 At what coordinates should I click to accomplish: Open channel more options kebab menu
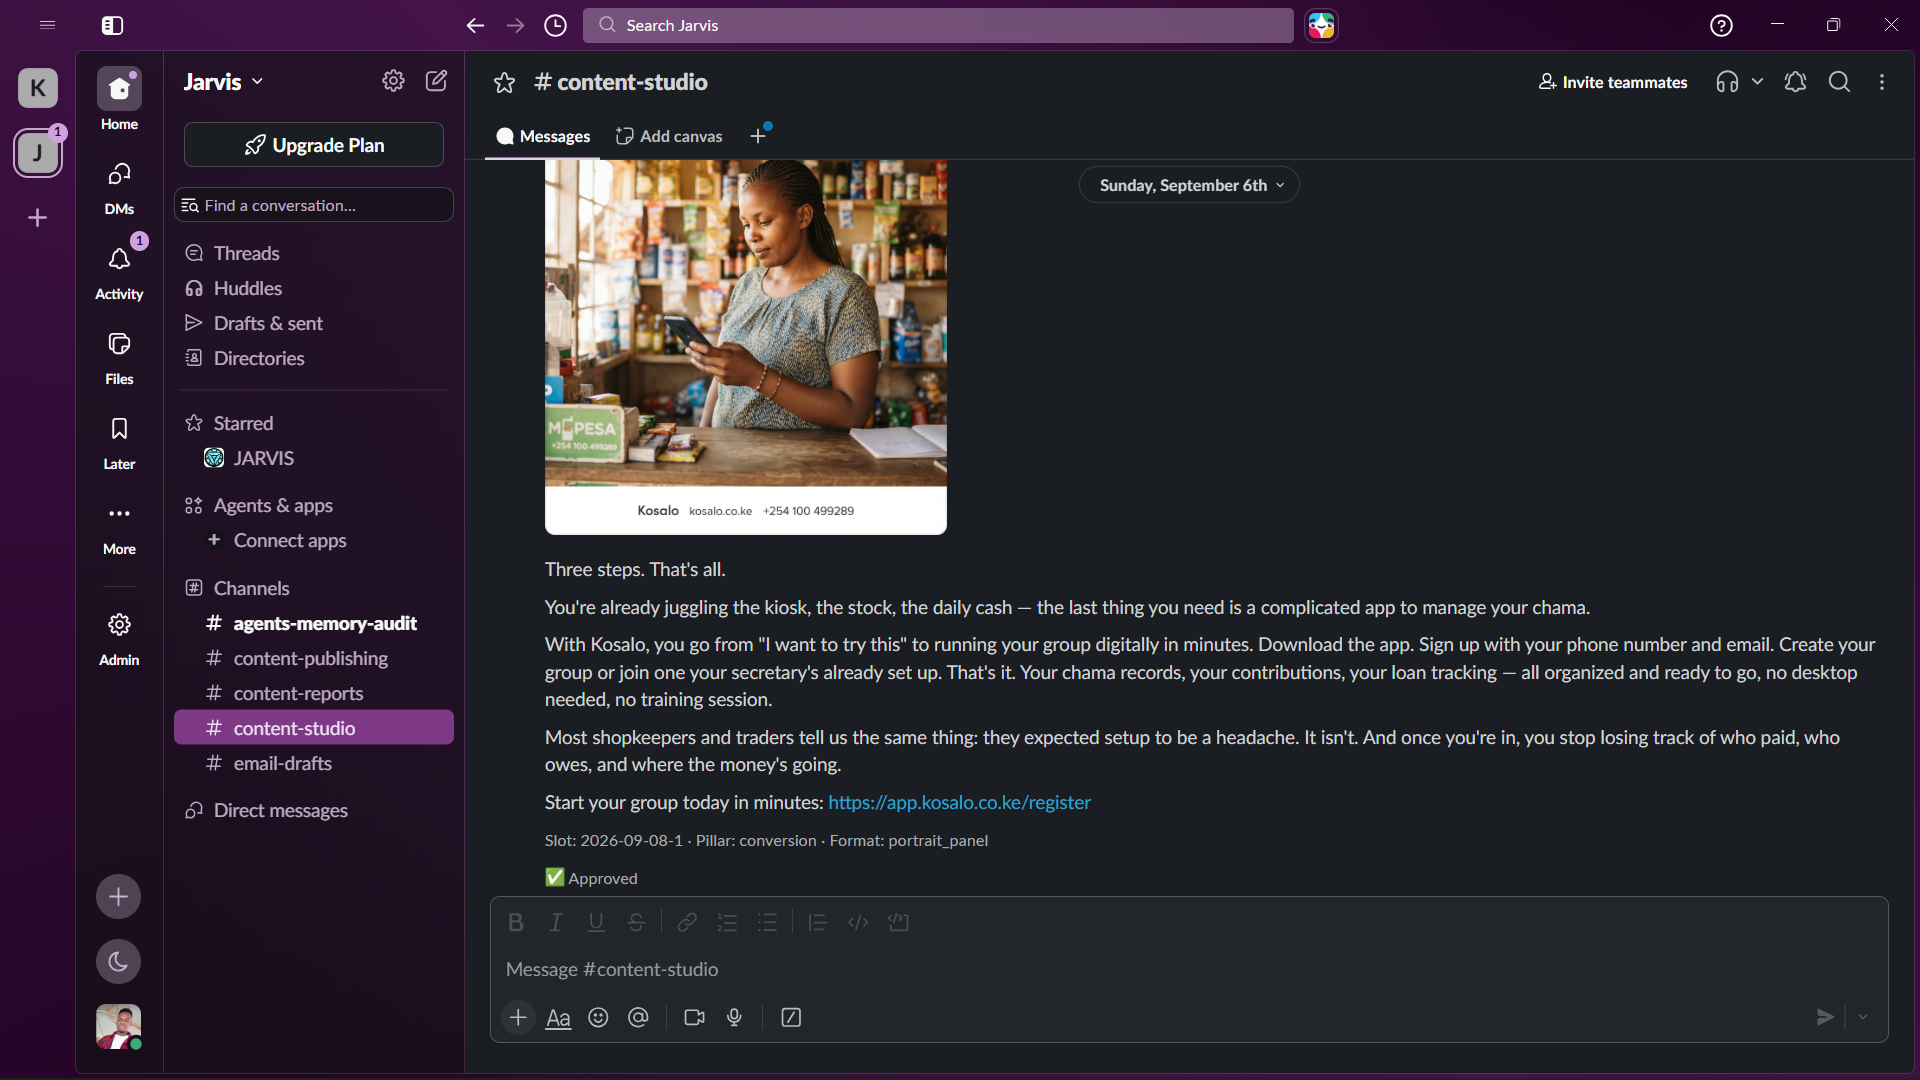pos(1882,82)
